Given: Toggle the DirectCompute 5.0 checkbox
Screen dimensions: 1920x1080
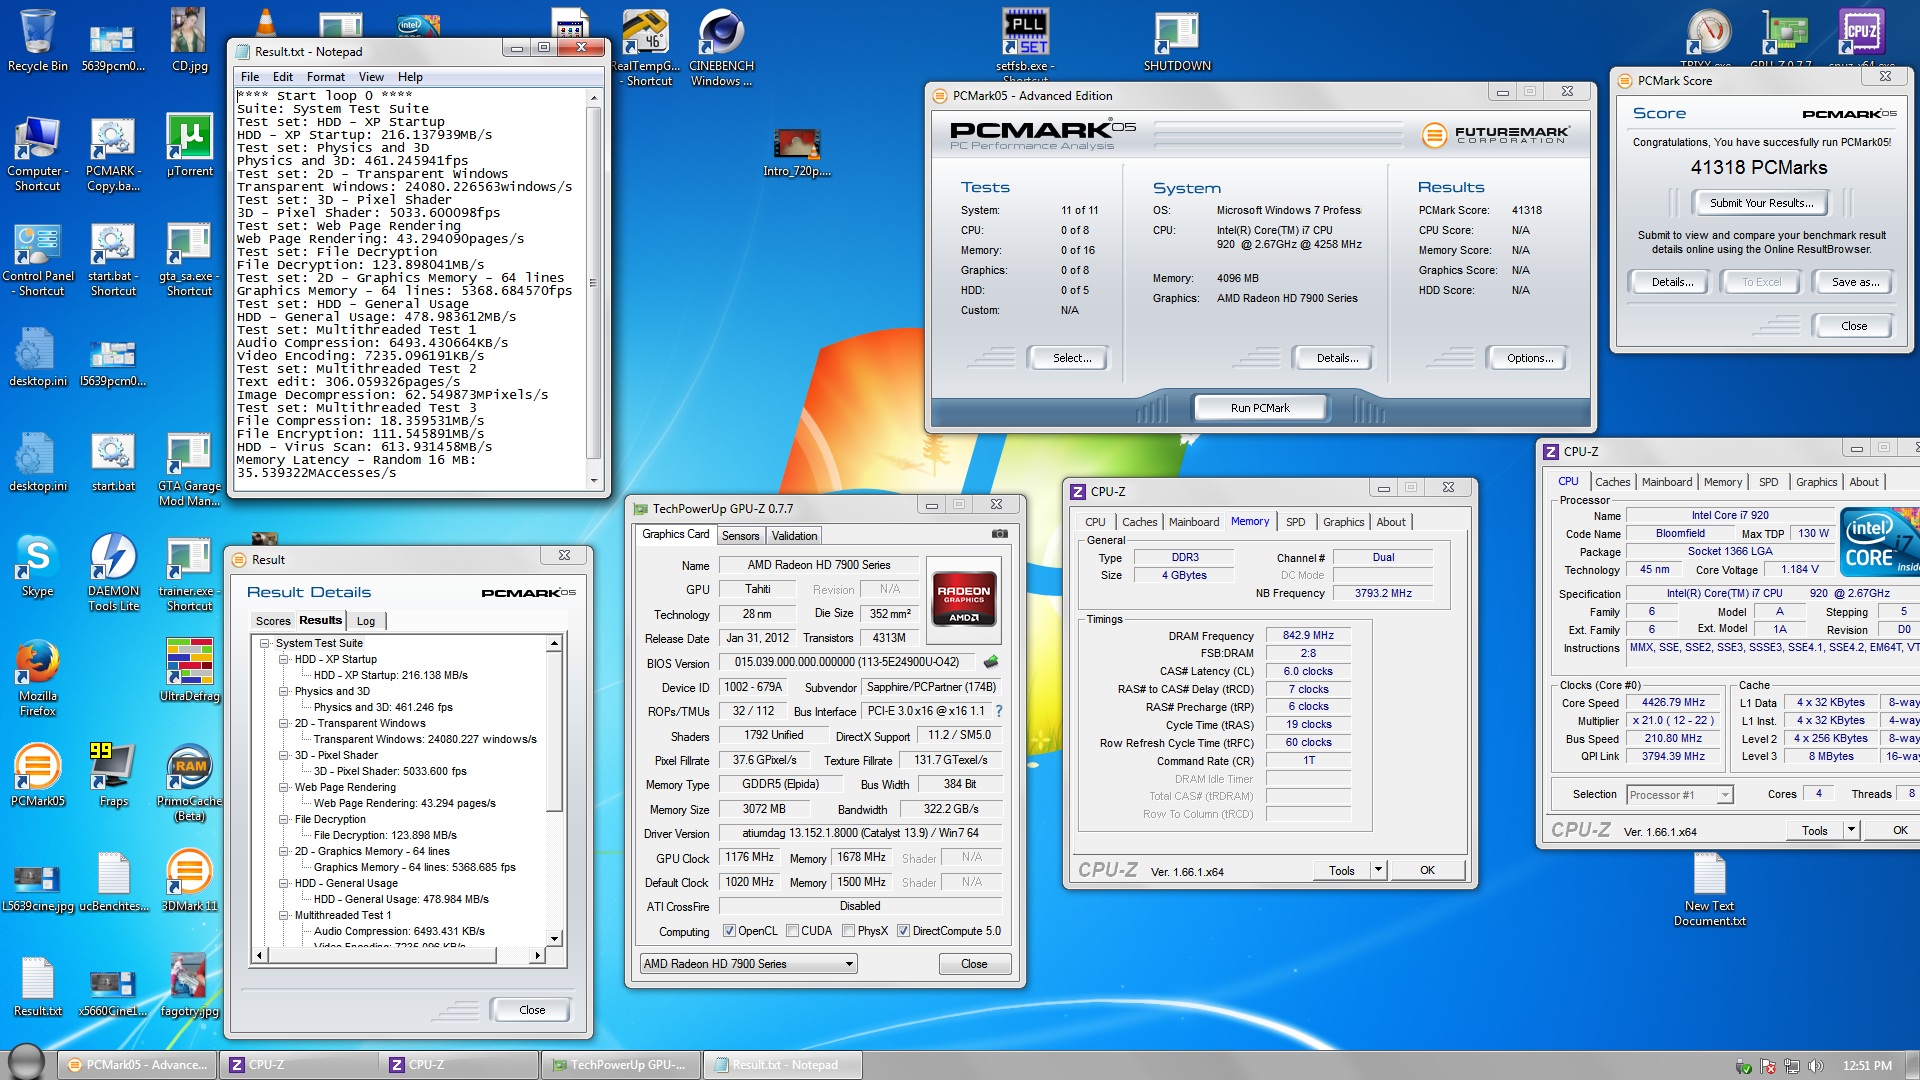Looking at the screenshot, I should click(903, 931).
